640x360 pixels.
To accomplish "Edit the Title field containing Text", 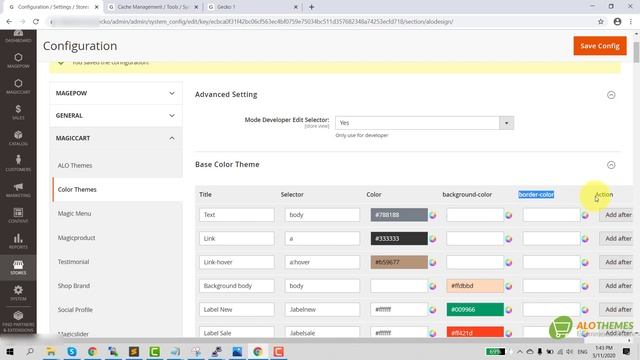I will (x=237, y=215).
